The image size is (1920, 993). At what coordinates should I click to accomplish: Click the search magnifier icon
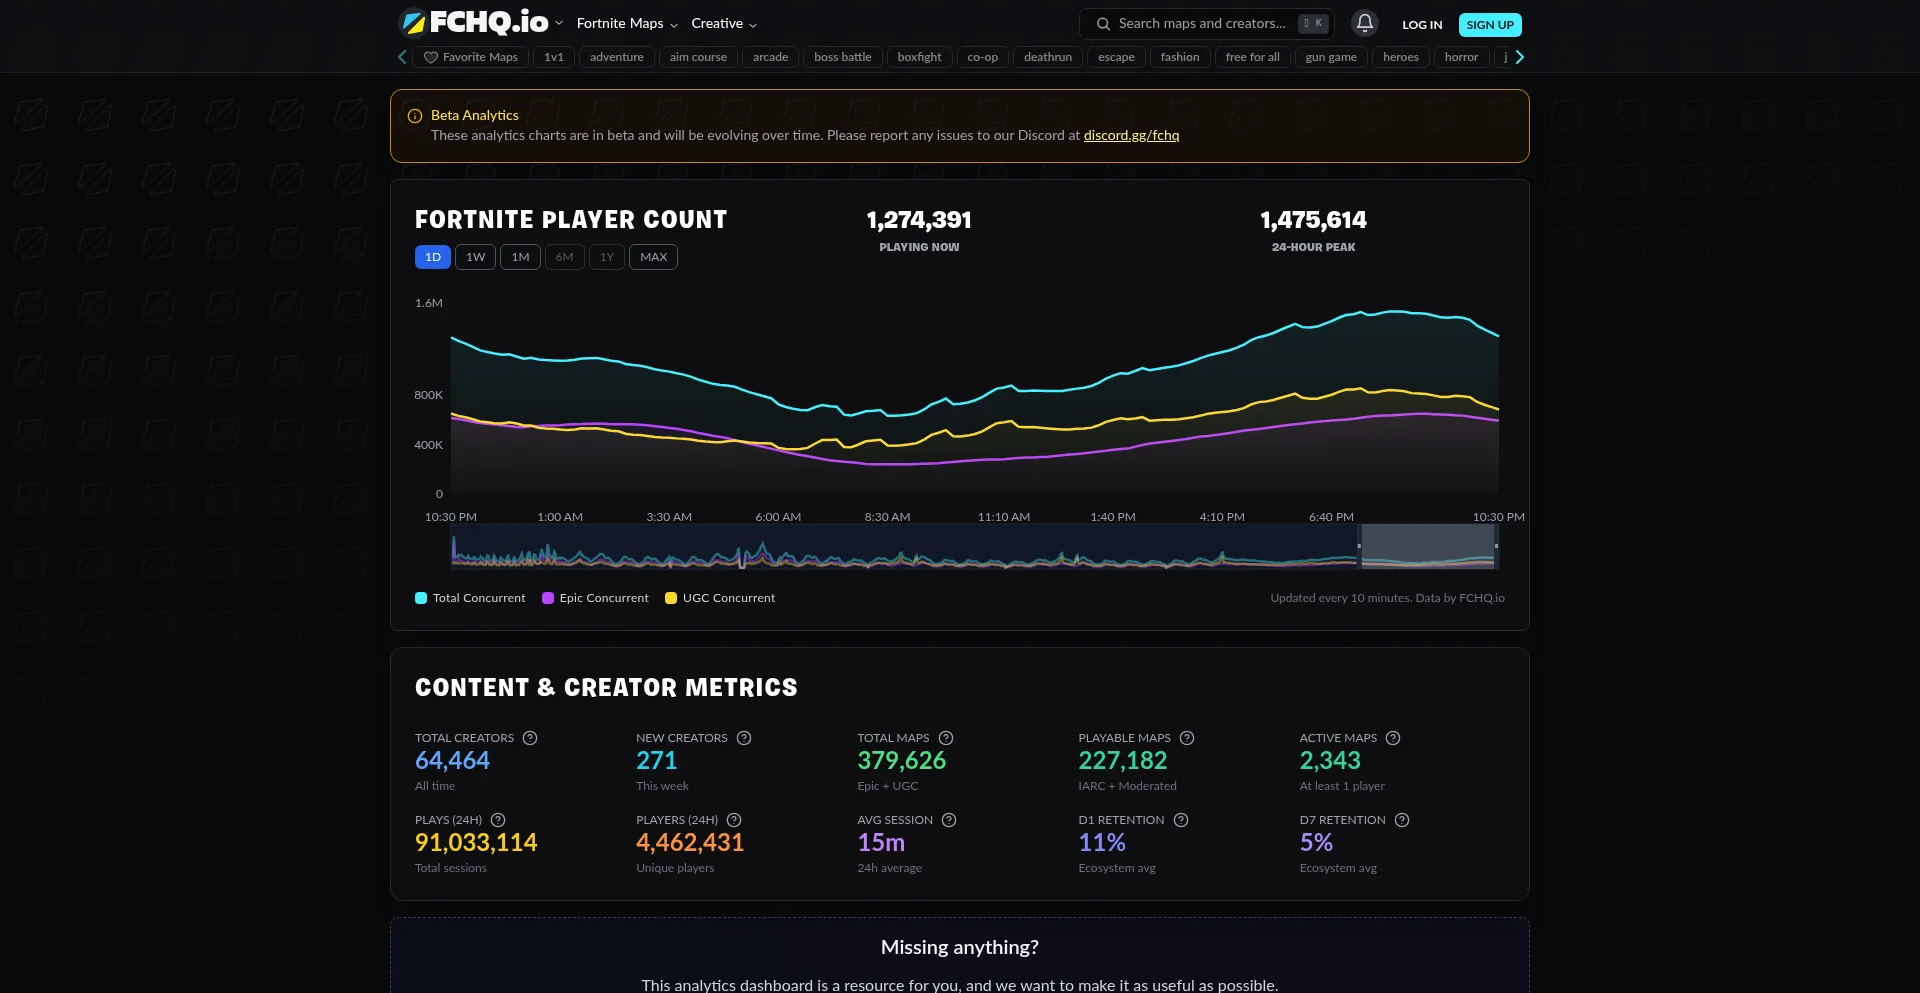1104,23
